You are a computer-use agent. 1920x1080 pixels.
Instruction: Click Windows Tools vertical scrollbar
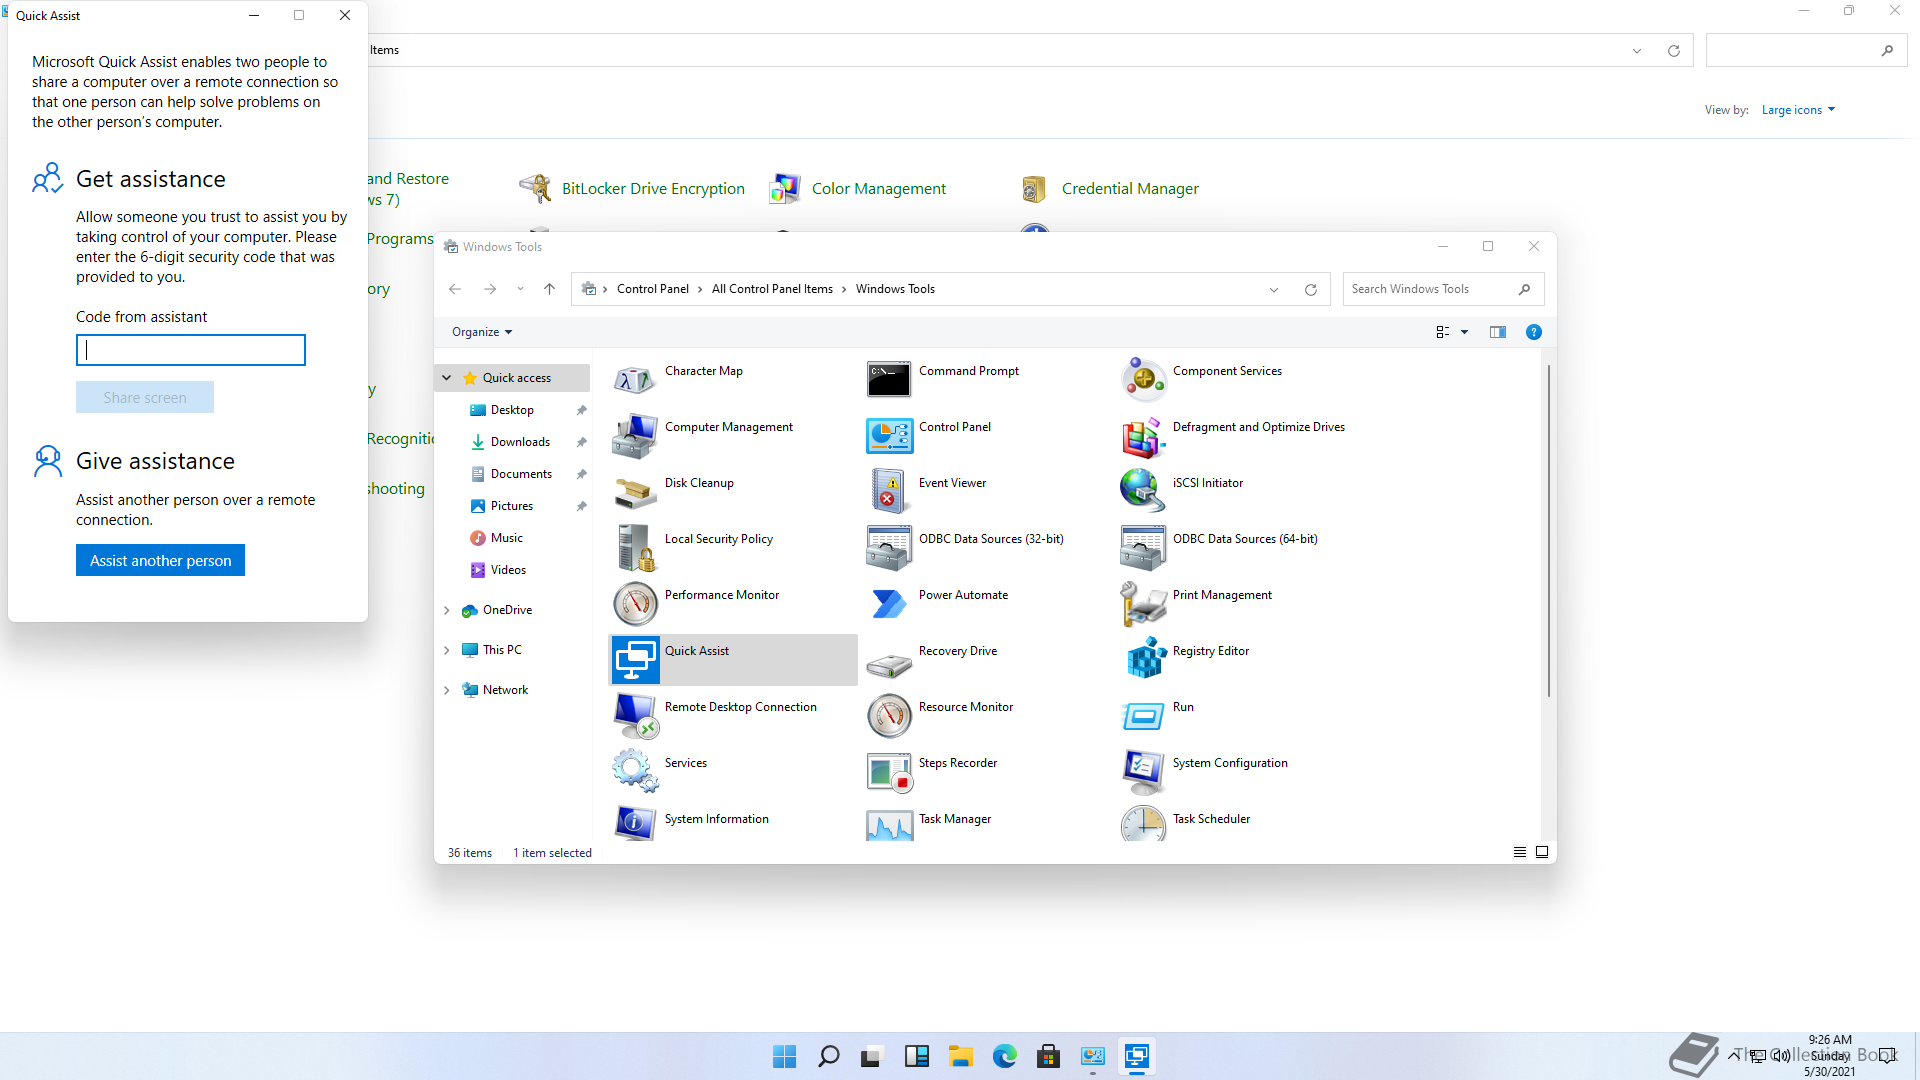coord(1548,530)
